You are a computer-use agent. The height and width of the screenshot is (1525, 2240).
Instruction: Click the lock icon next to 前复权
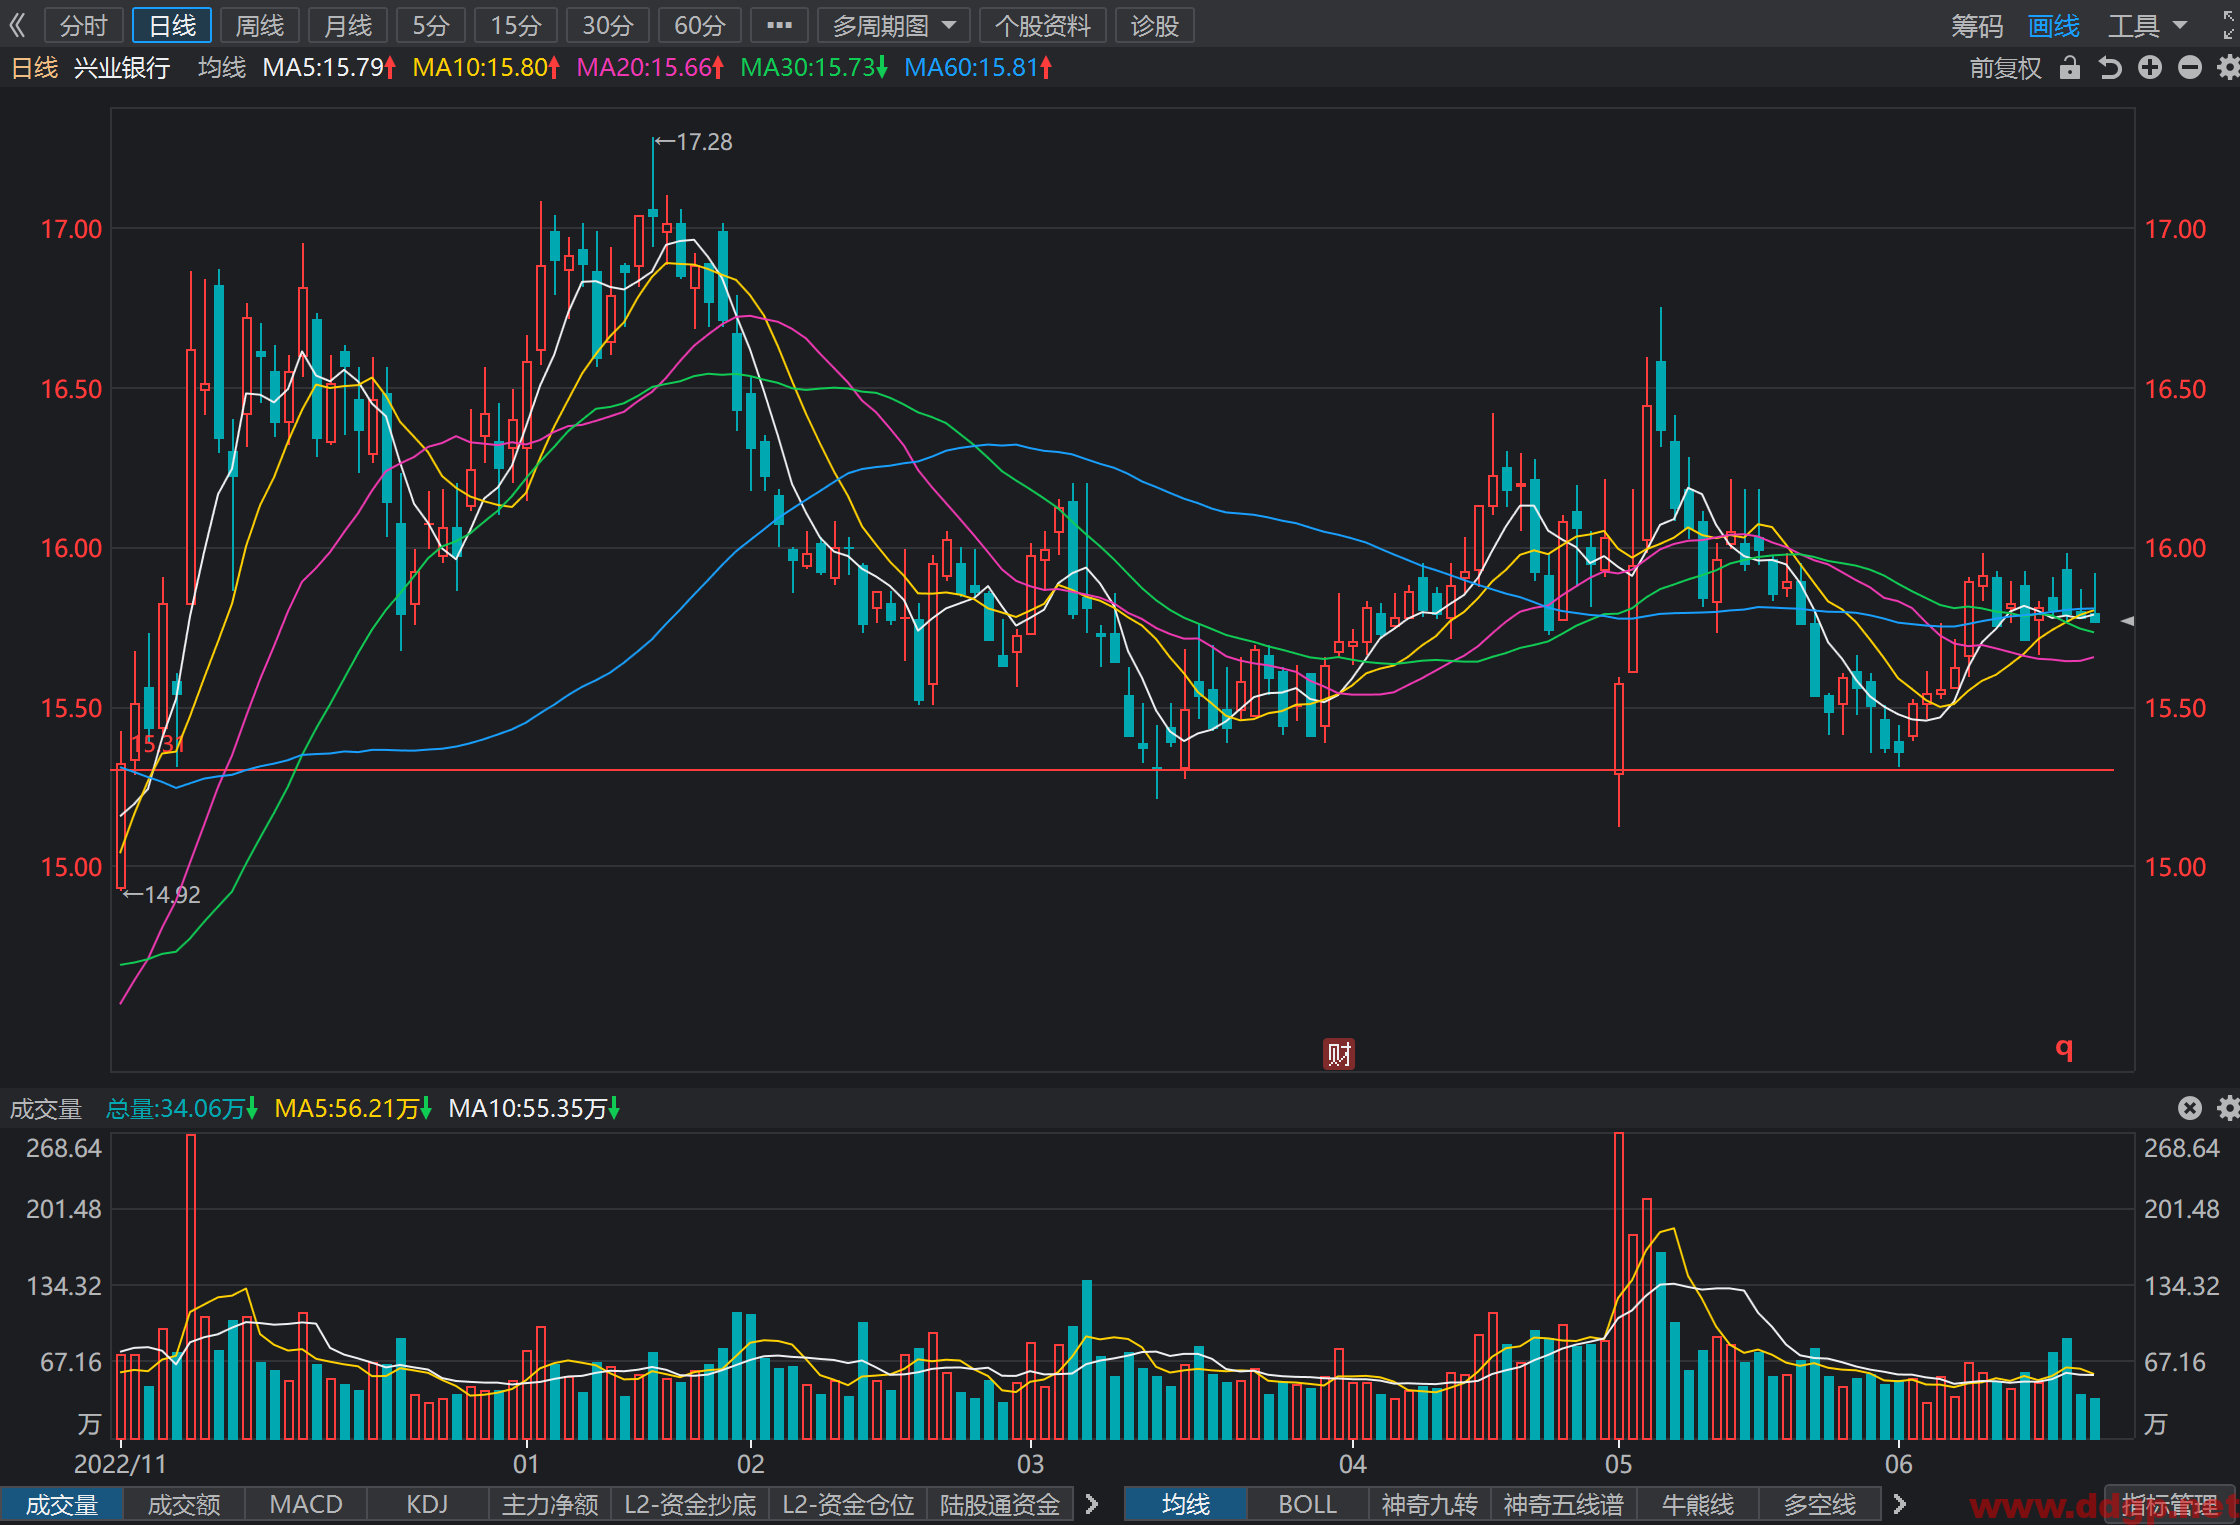coord(2070,68)
